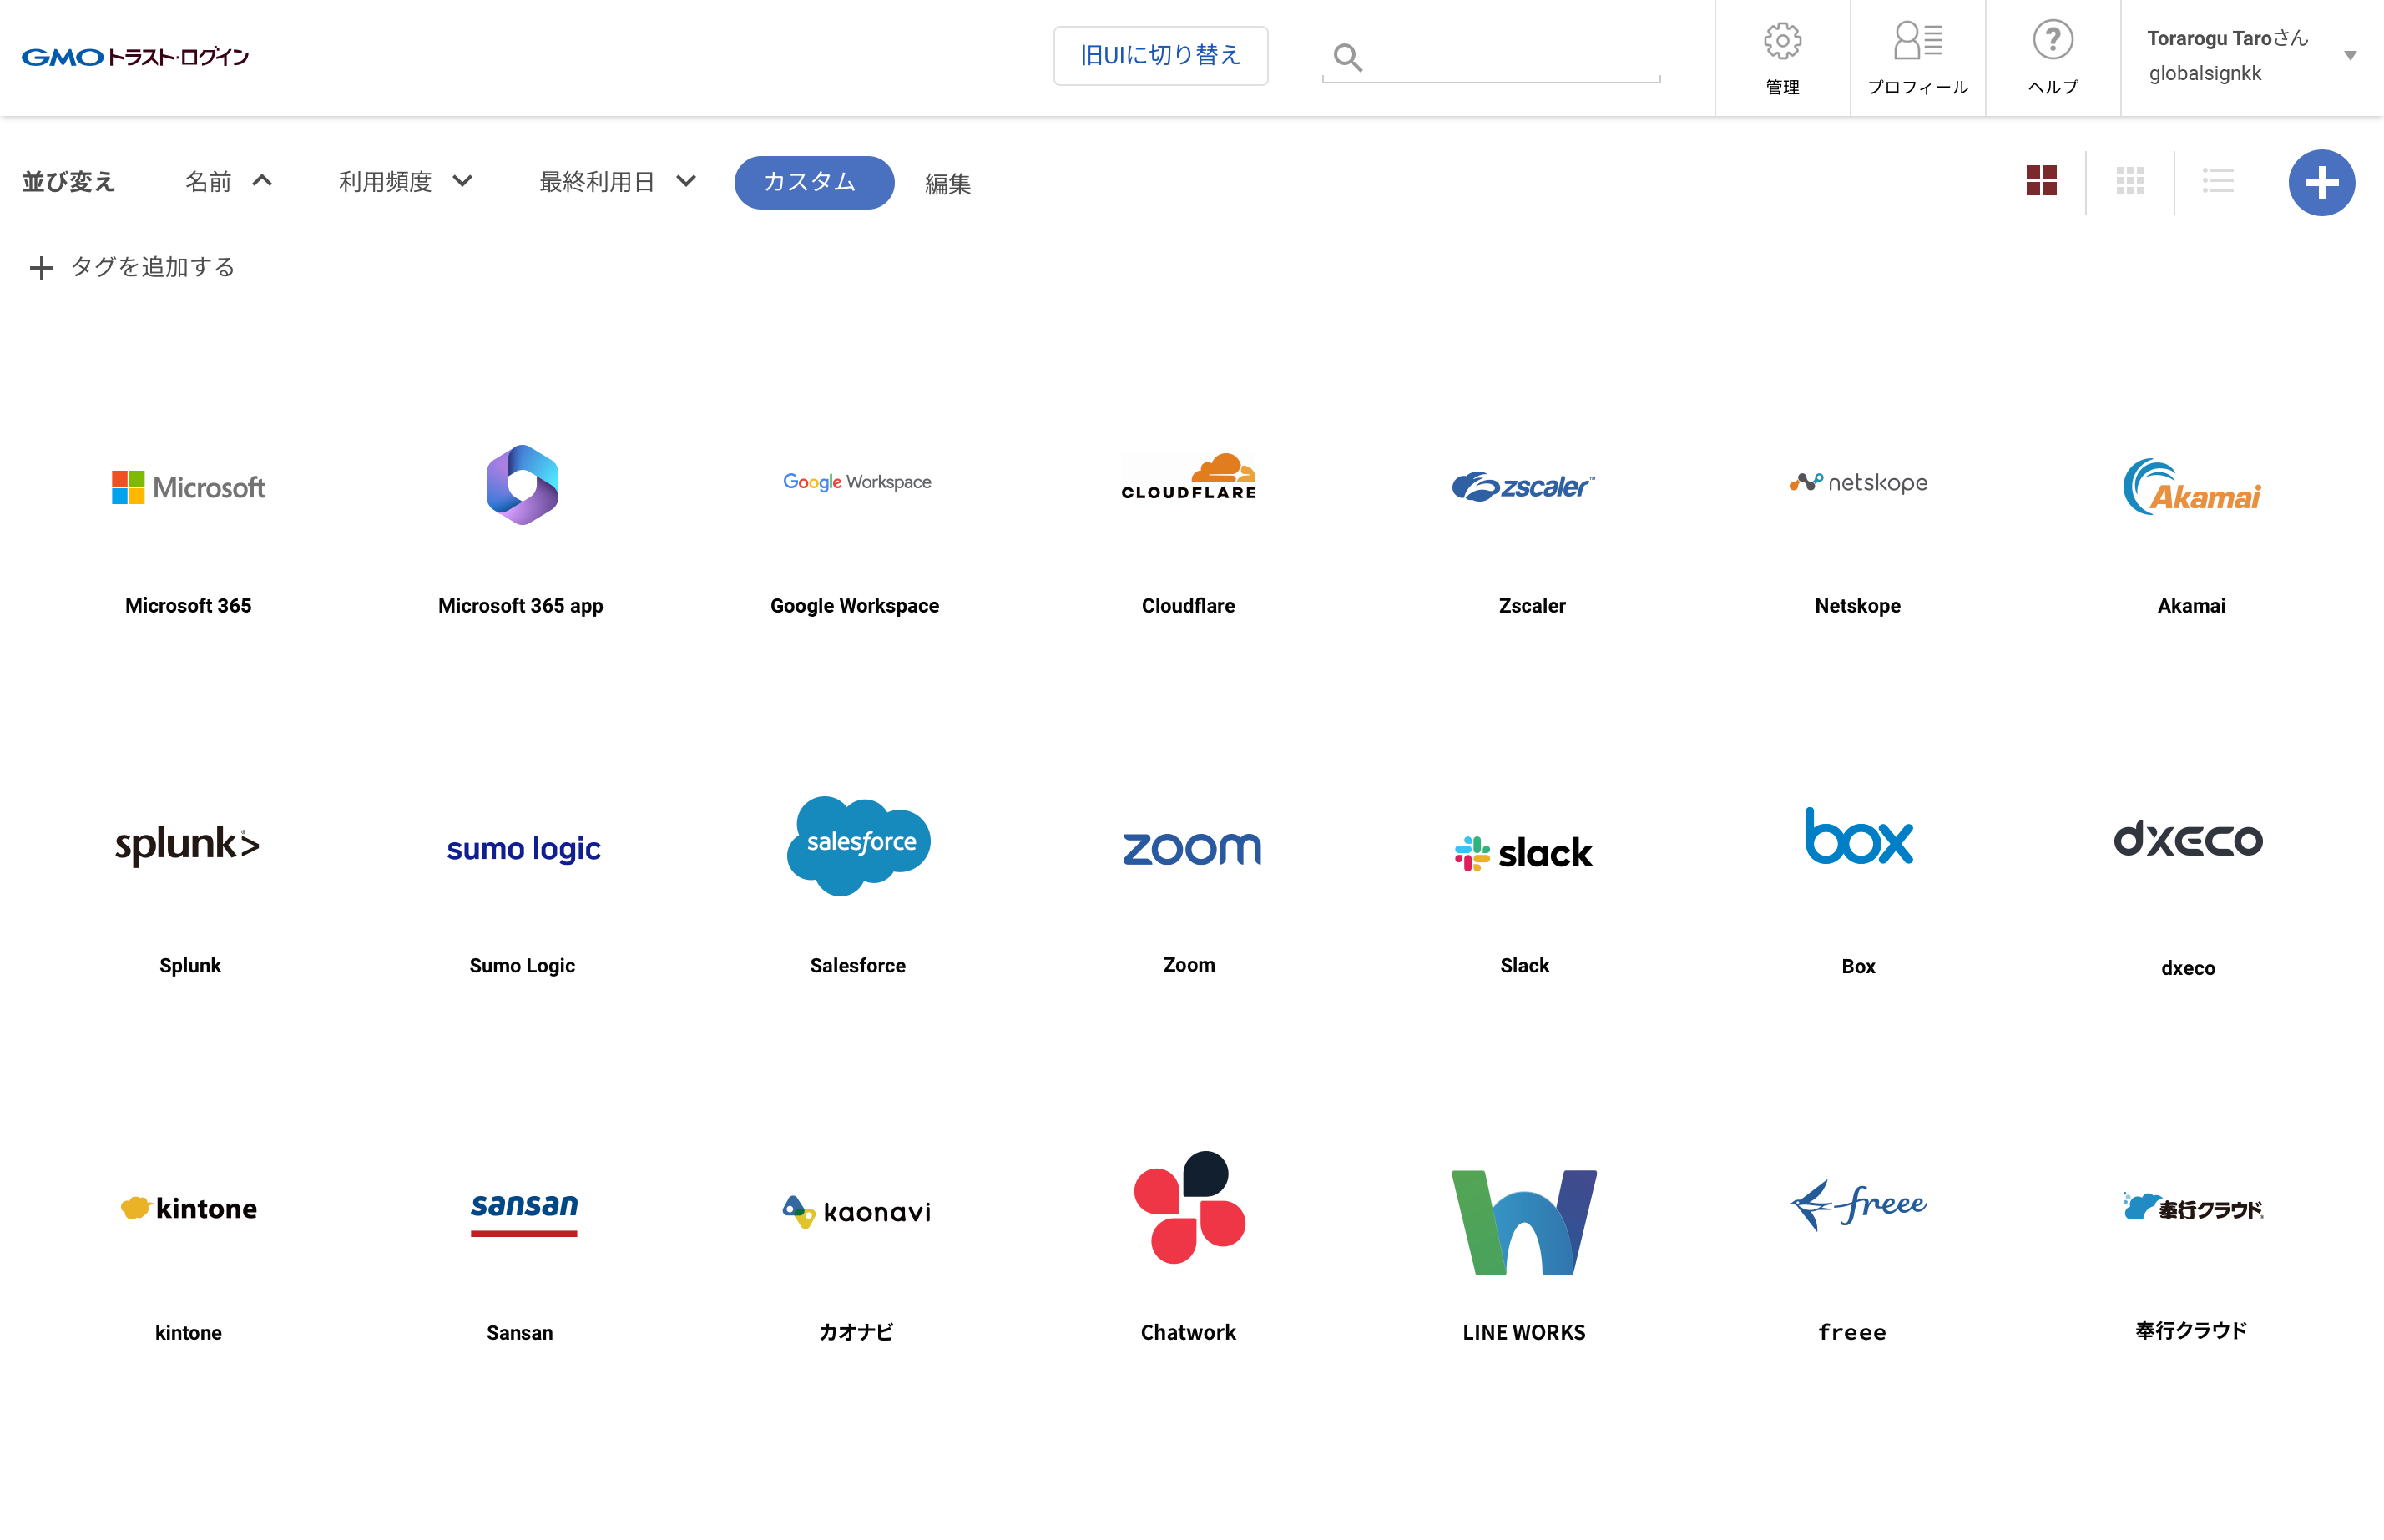The width and height of the screenshot is (2384, 1540).
Task: Open the kintone app icon
Action: coord(189,1208)
